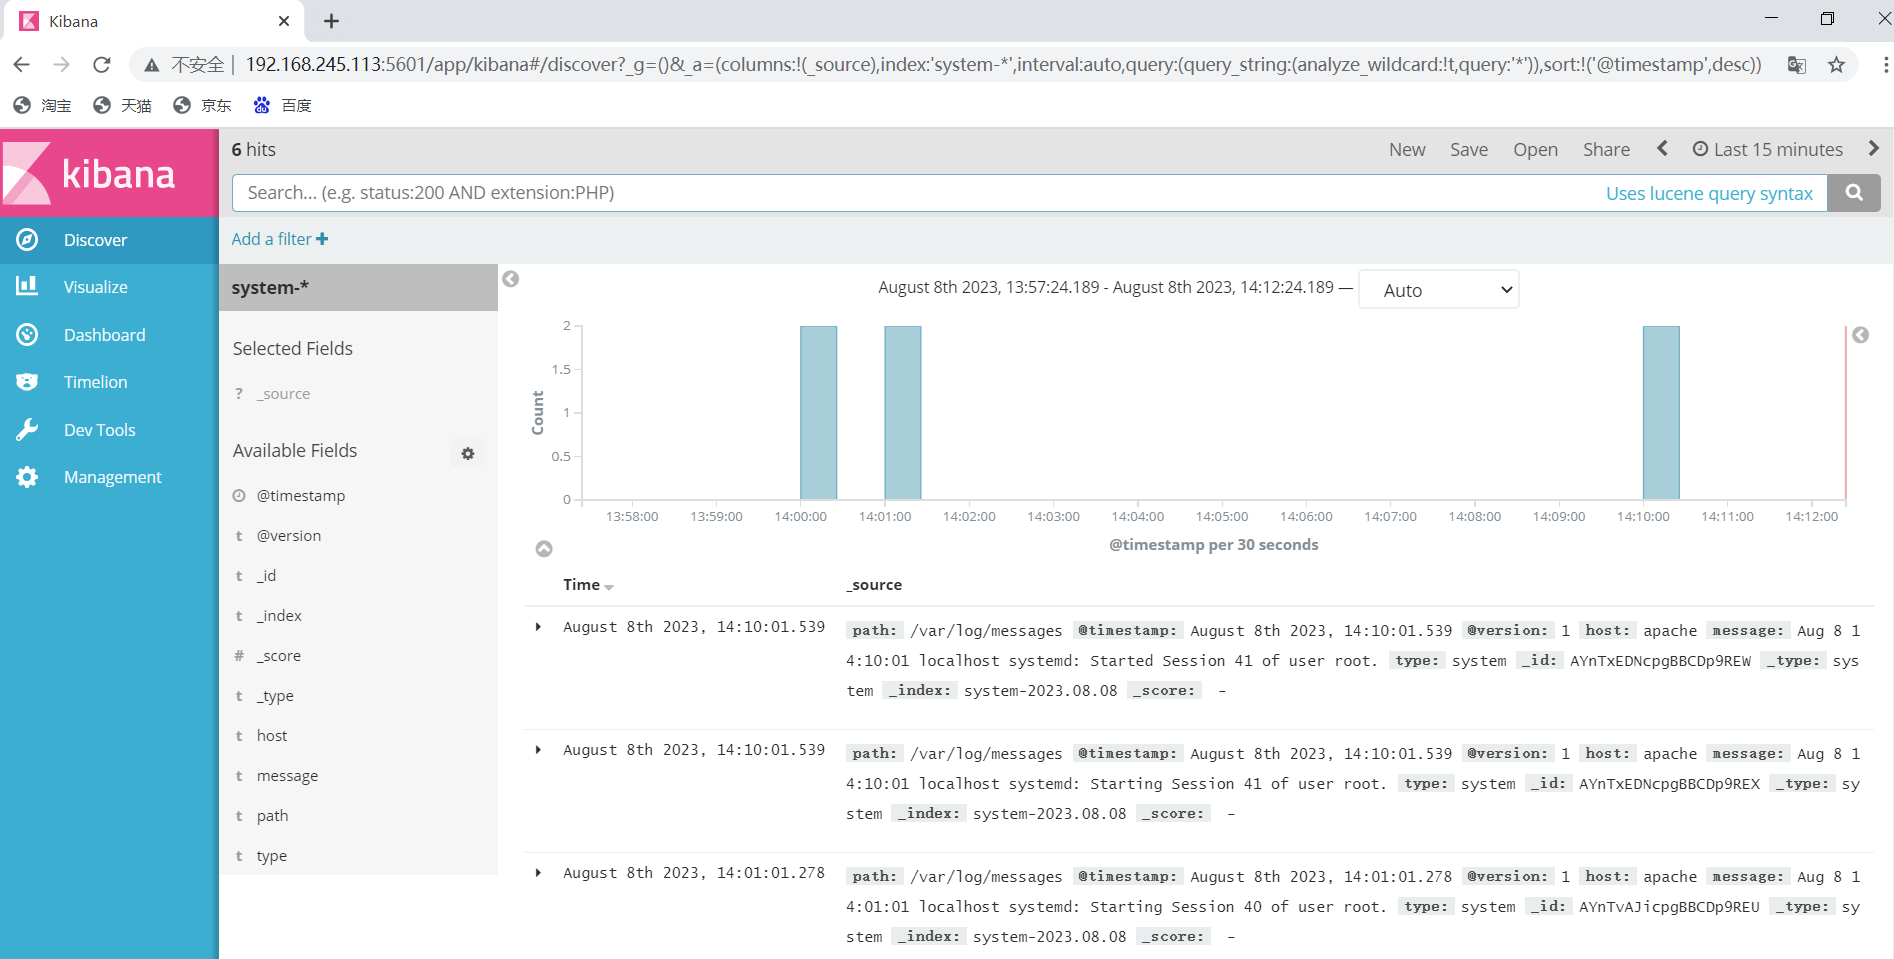
Task: Click the search magnifier button
Action: pos(1853,193)
